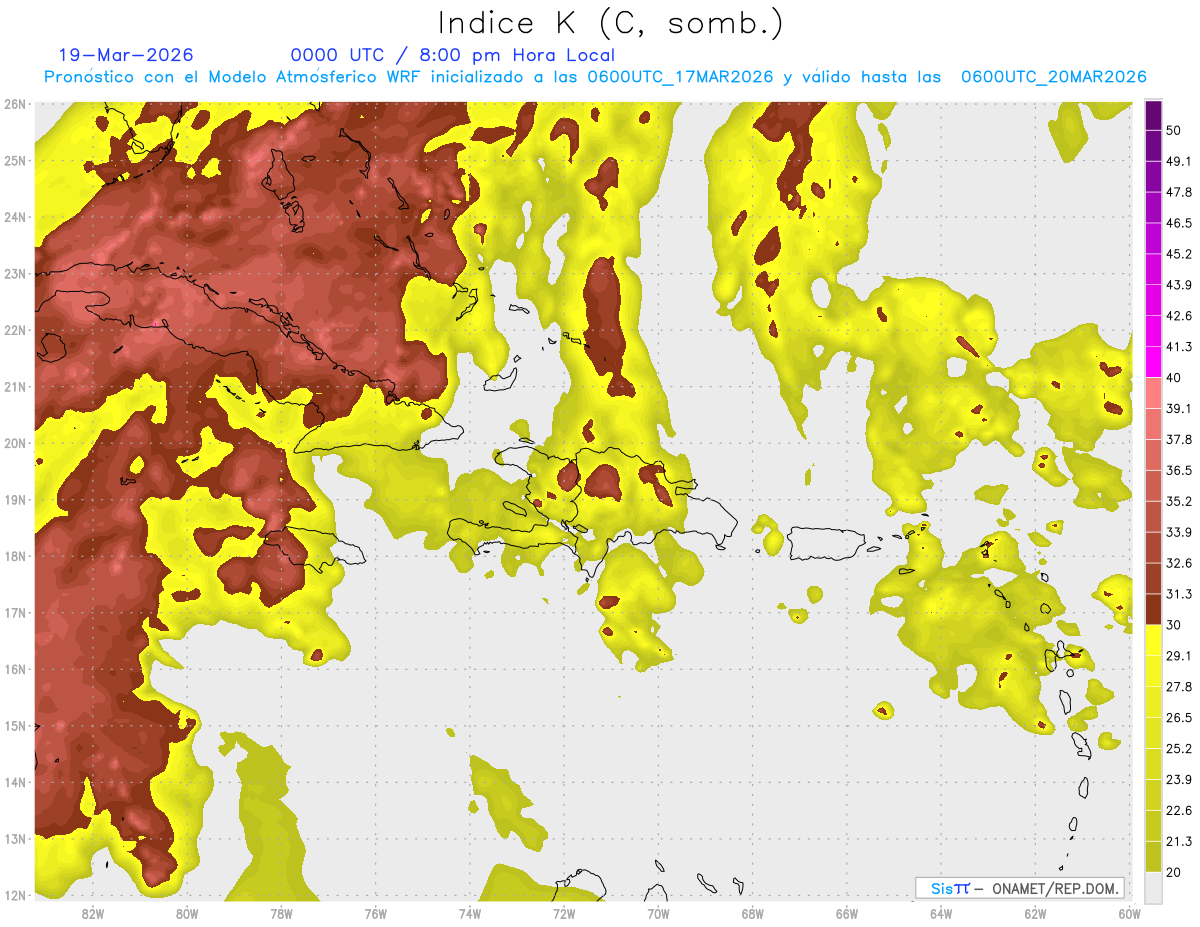The image size is (1200, 927).
Task: Click the valid-until time 0600UTC_20MAR2026
Action: point(1053,77)
